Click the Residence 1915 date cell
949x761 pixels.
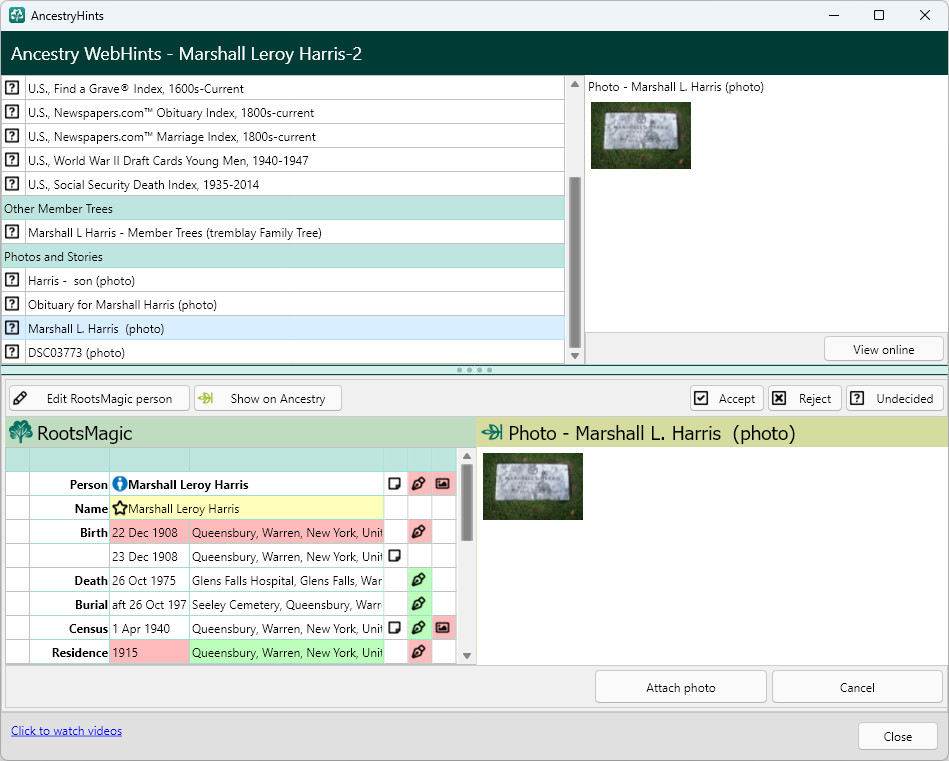point(149,653)
